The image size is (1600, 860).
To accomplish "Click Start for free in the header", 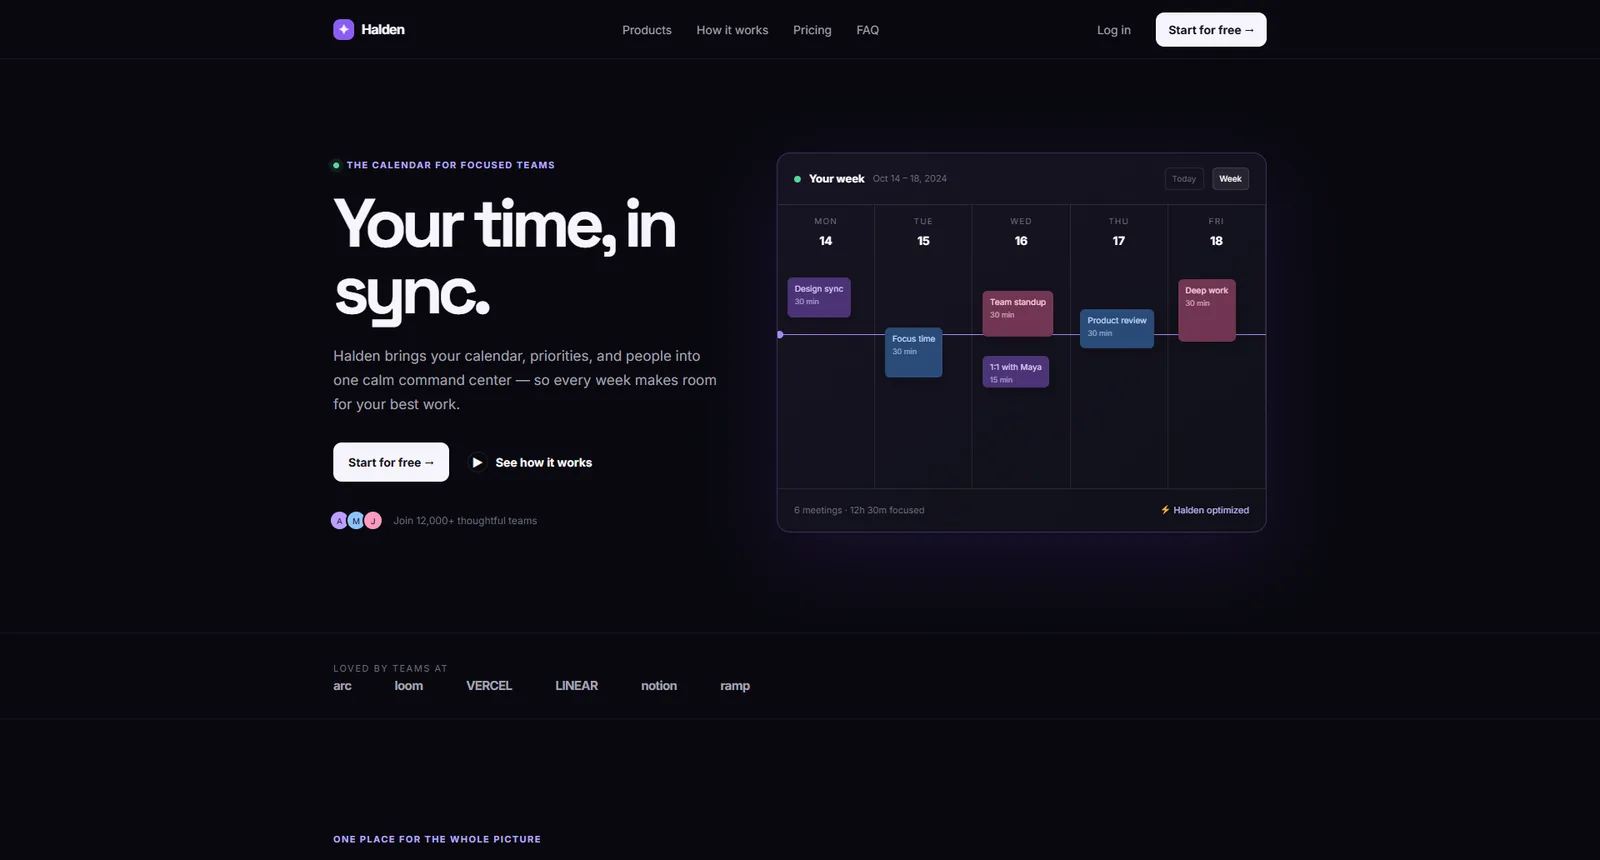I will coord(1211,30).
